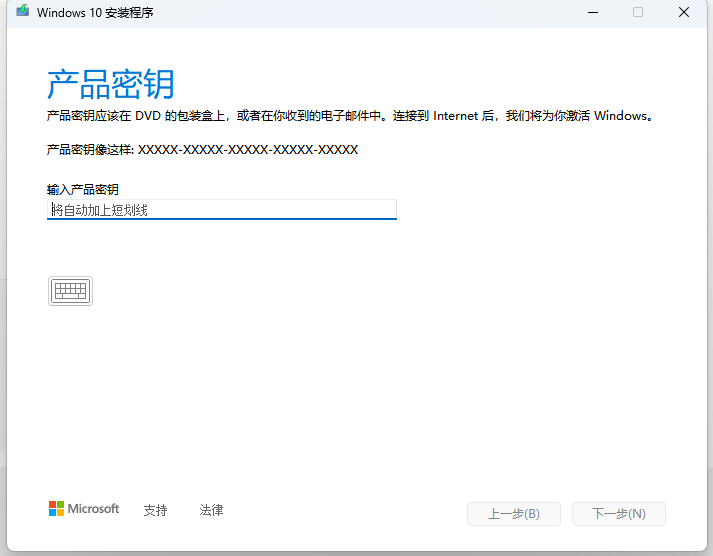The height and width of the screenshot is (556, 713).
Task: Click the product key input field
Action: pyautogui.click(x=221, y=210)
